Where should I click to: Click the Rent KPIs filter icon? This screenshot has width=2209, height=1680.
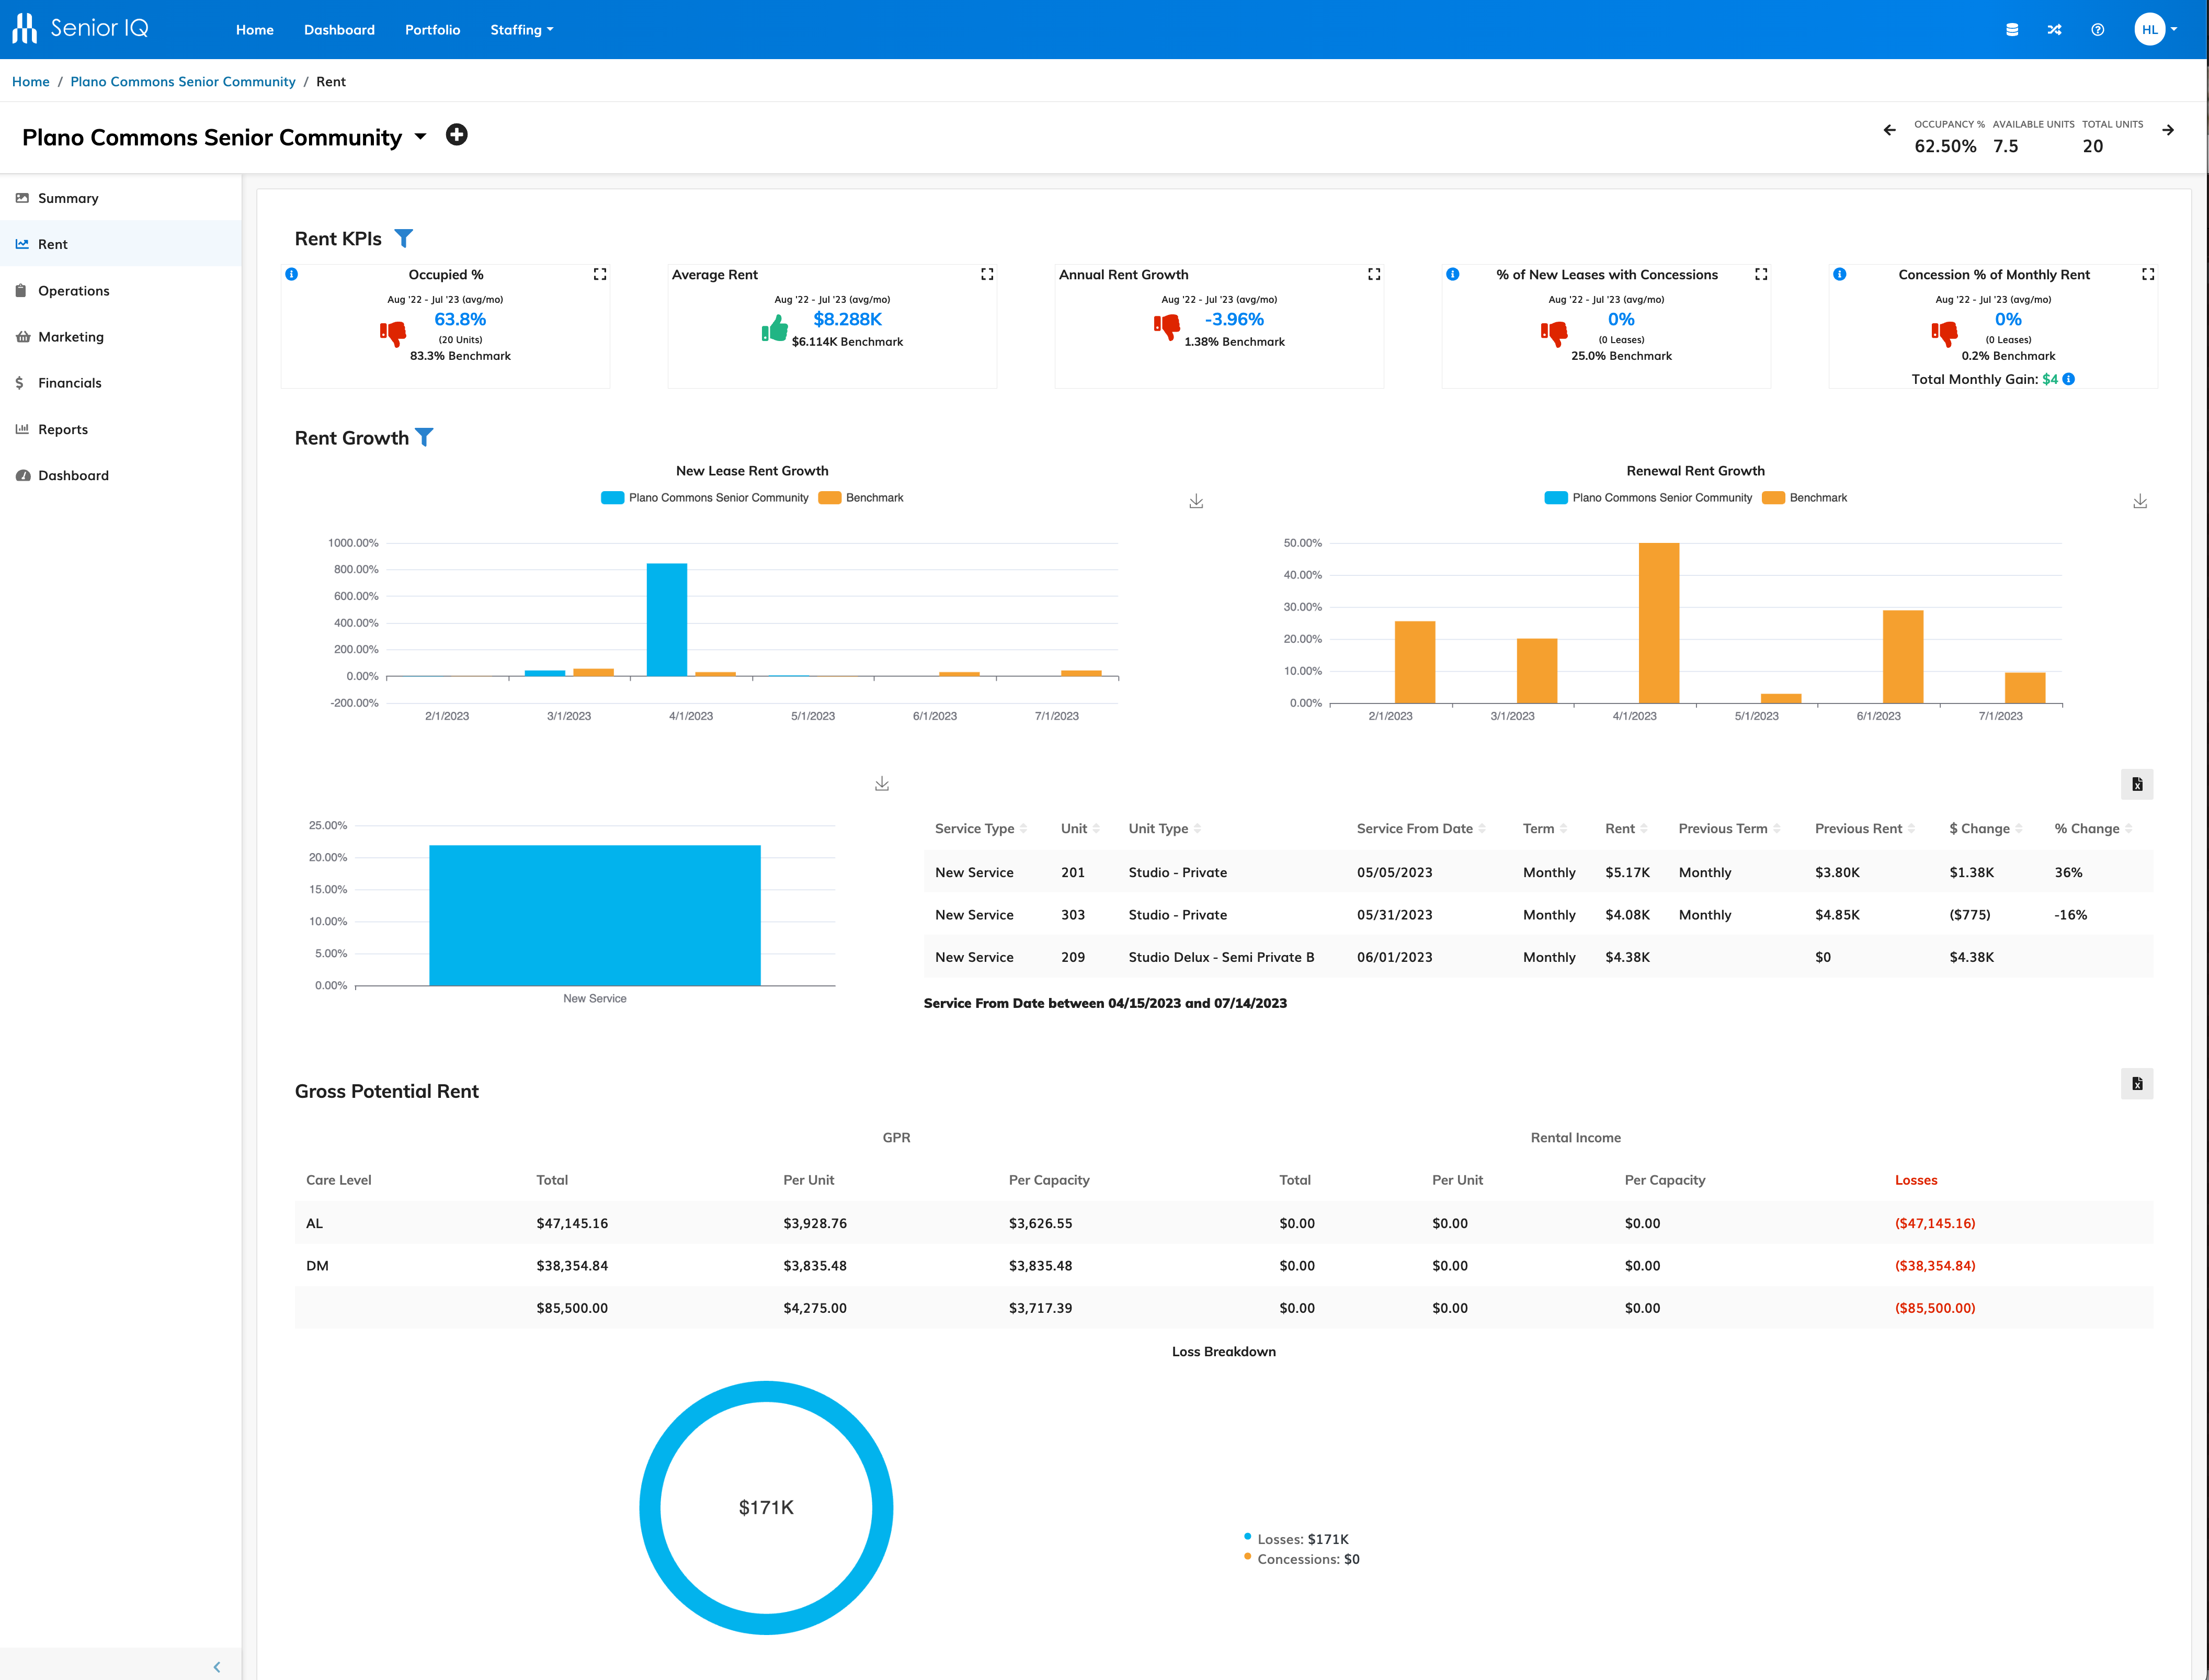(404, 238)
